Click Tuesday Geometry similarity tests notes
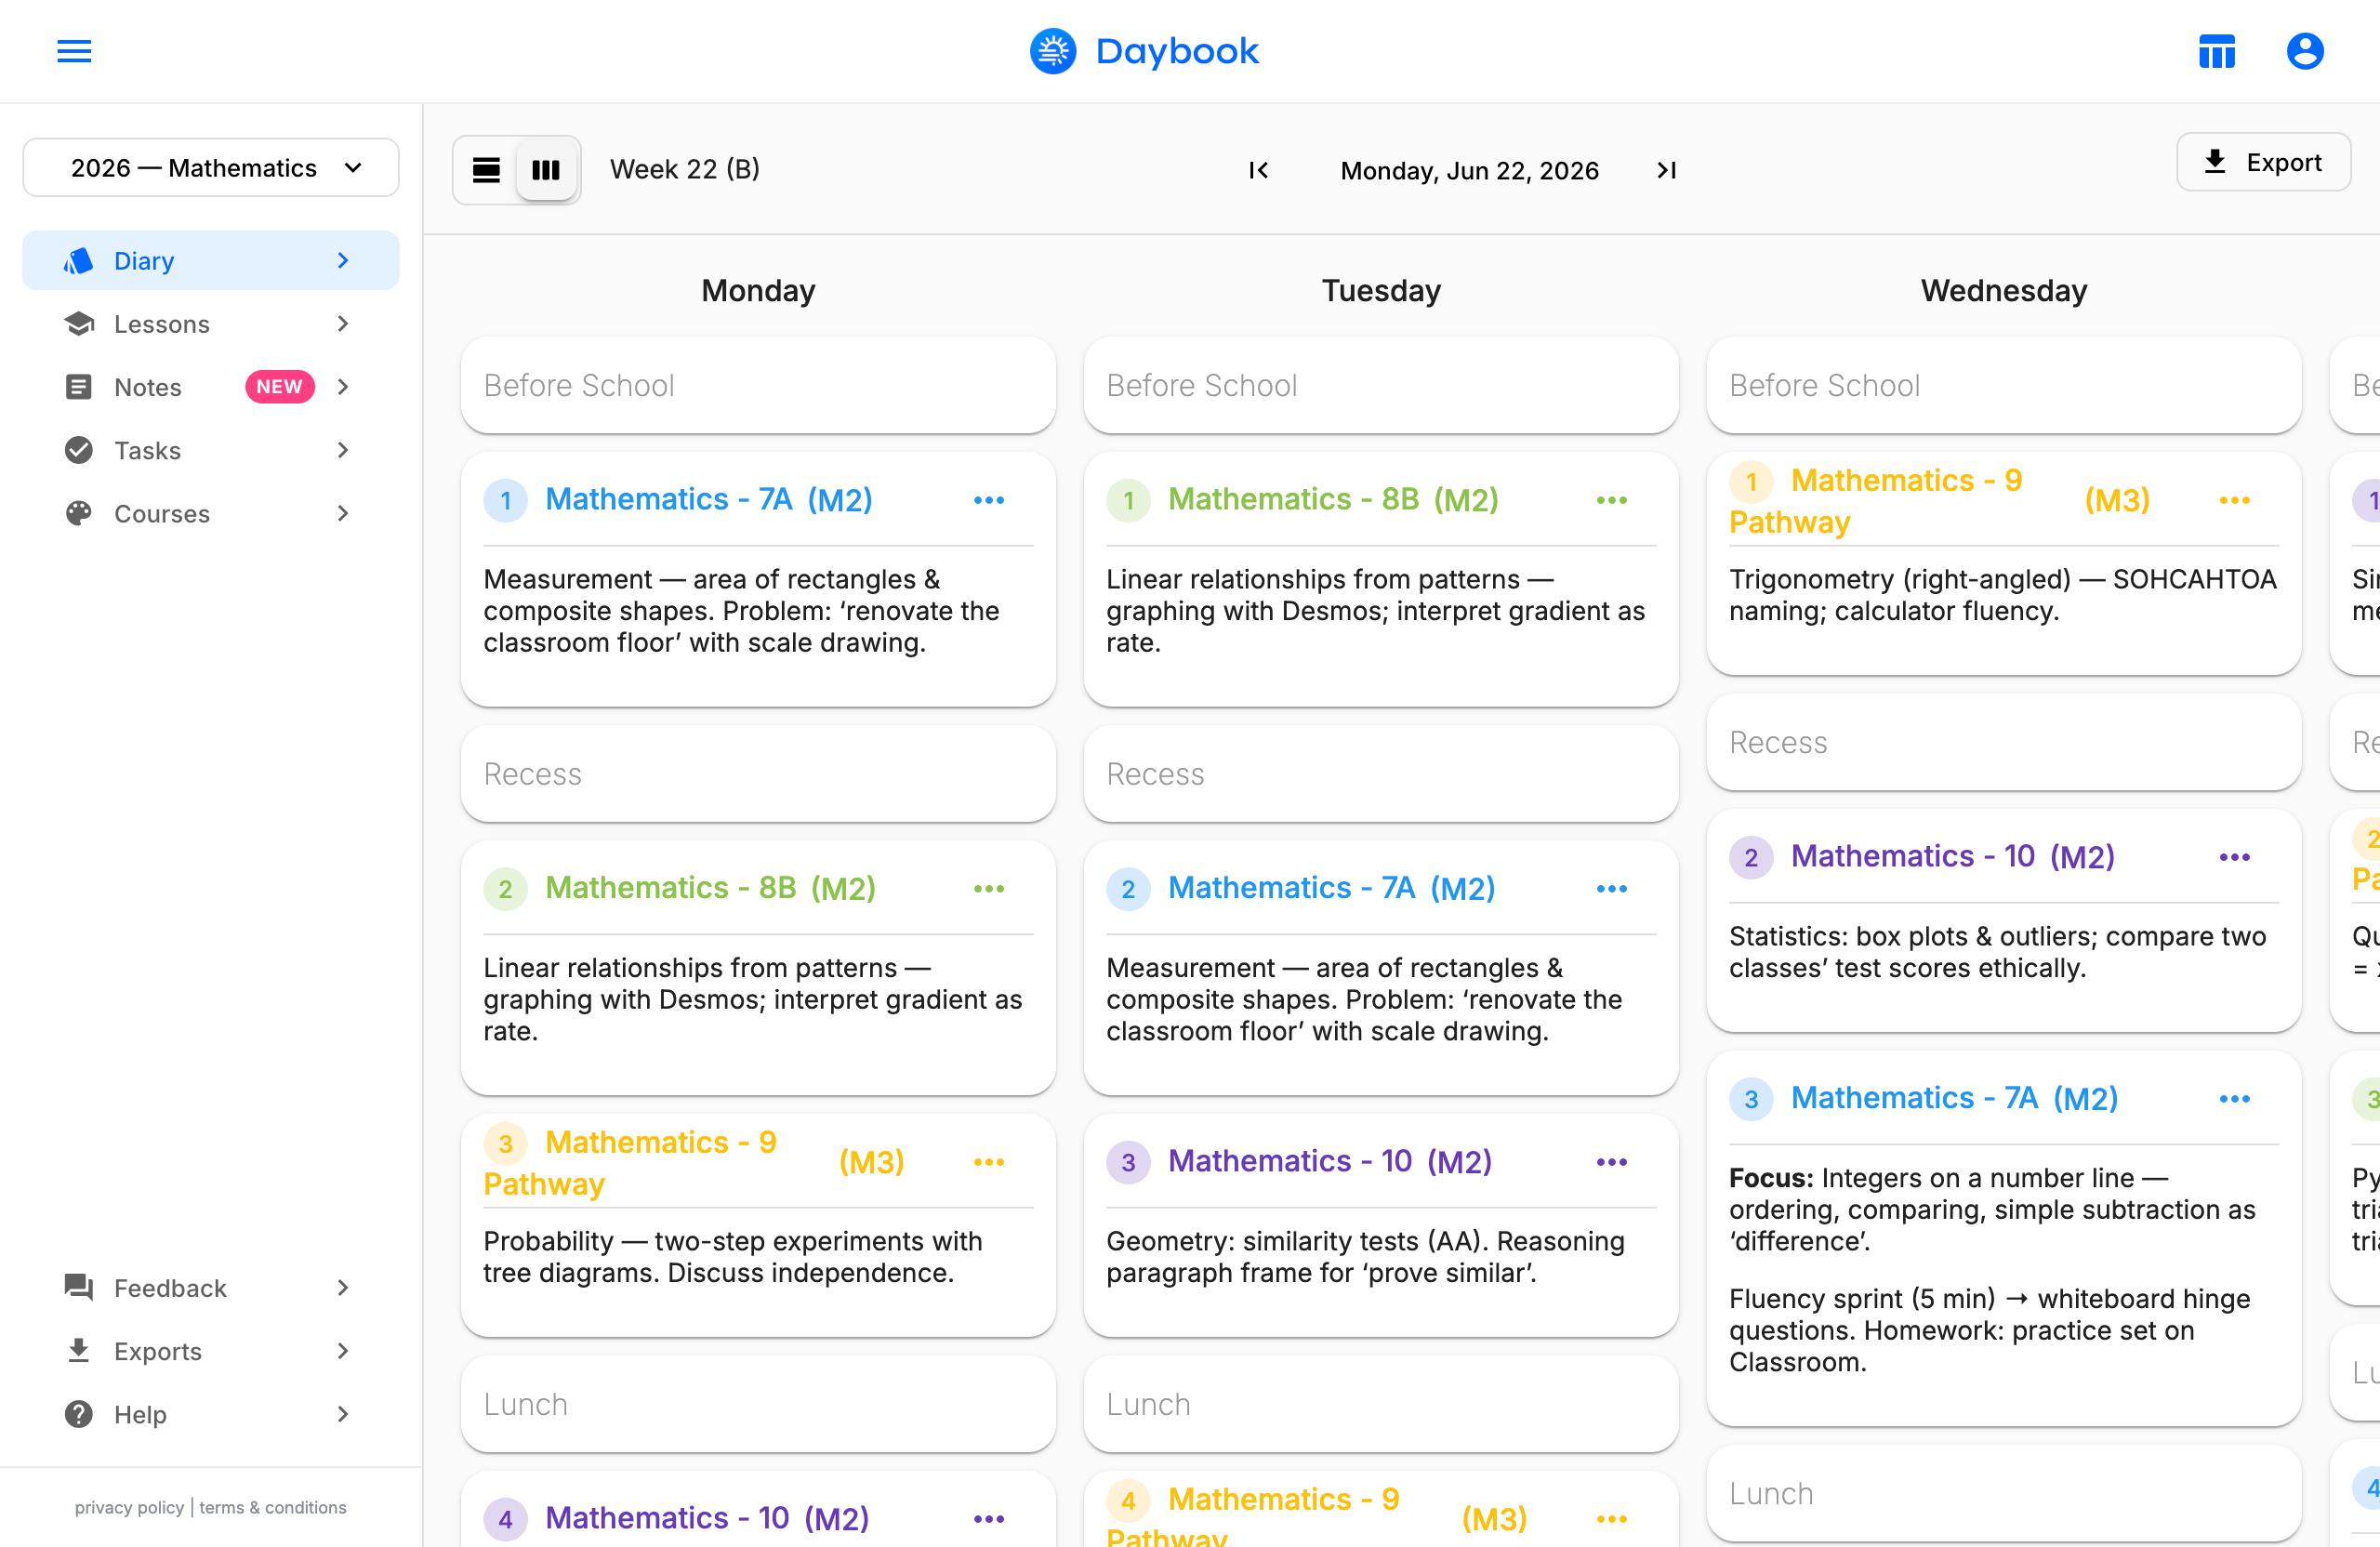This screenshot has height=1547, width=2380. [1365, 1257]
